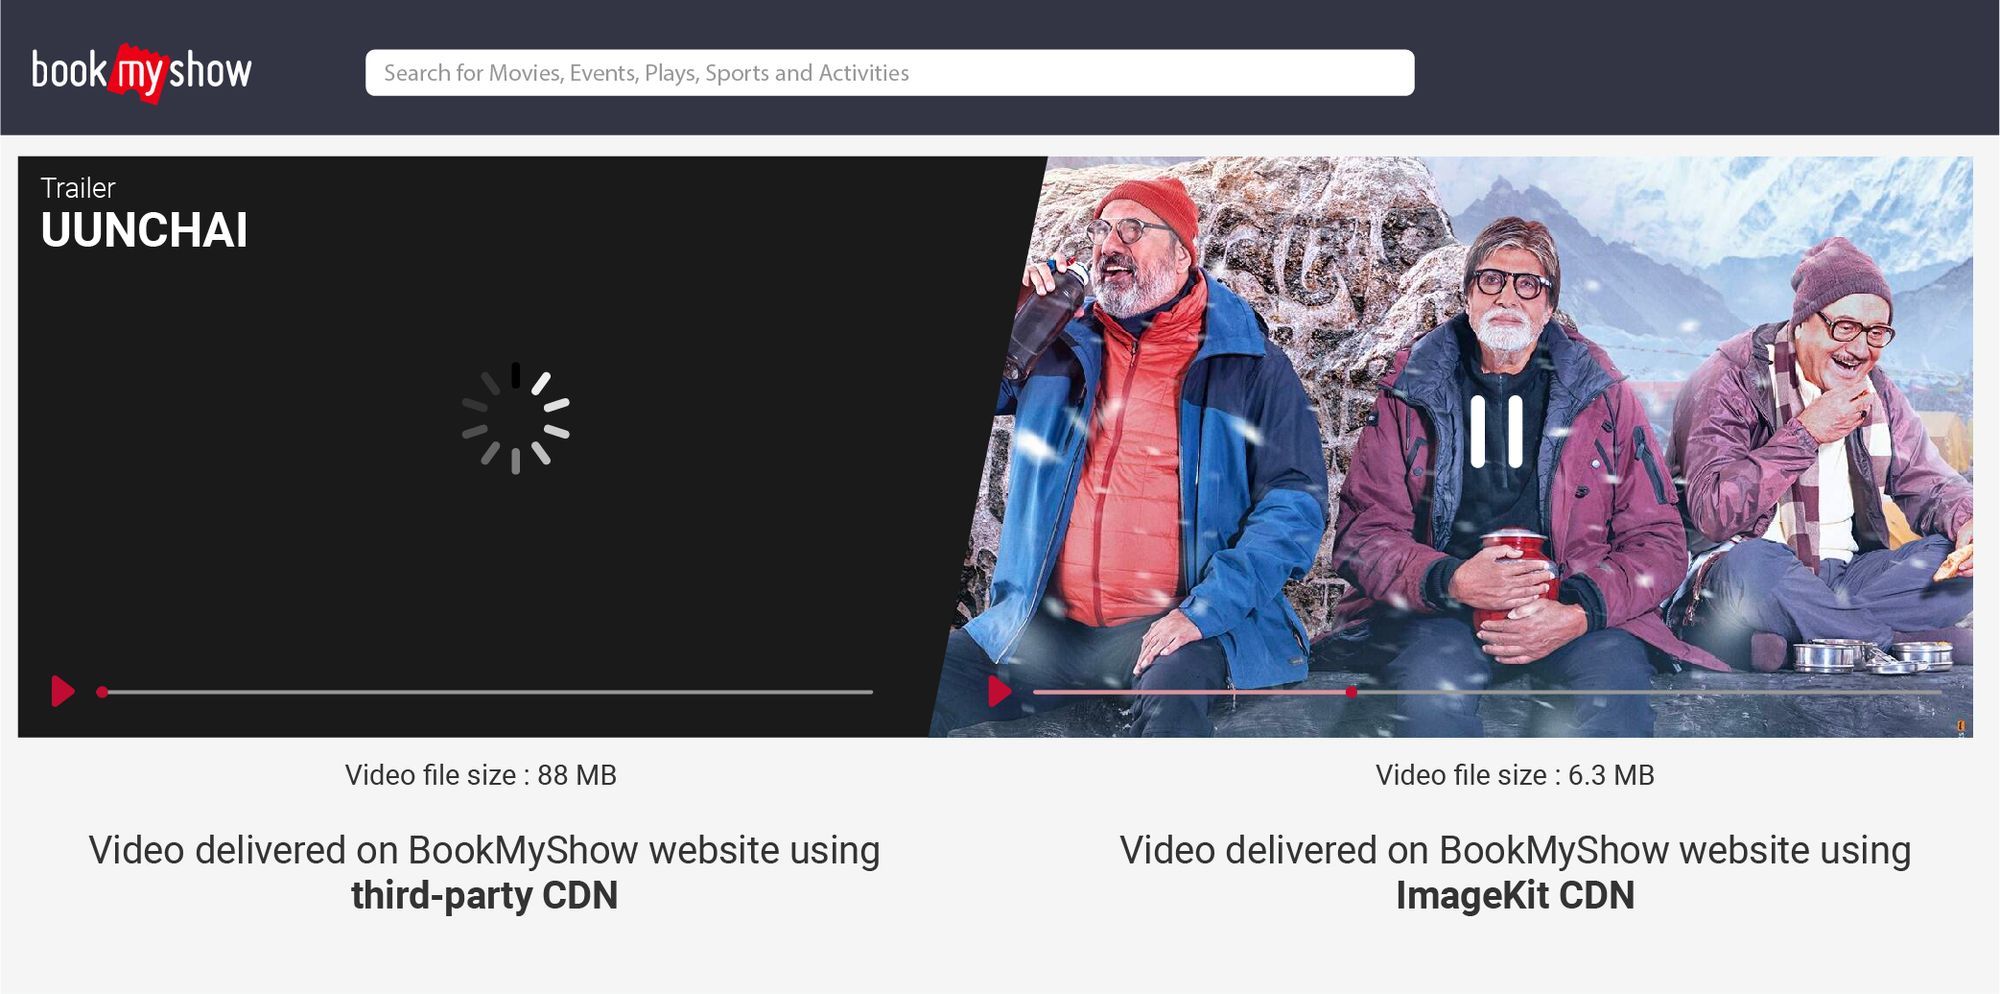This screenshot has height=994, width=2000.
Task: Click the play button on the ImageKit video
Action: (999, 691)
